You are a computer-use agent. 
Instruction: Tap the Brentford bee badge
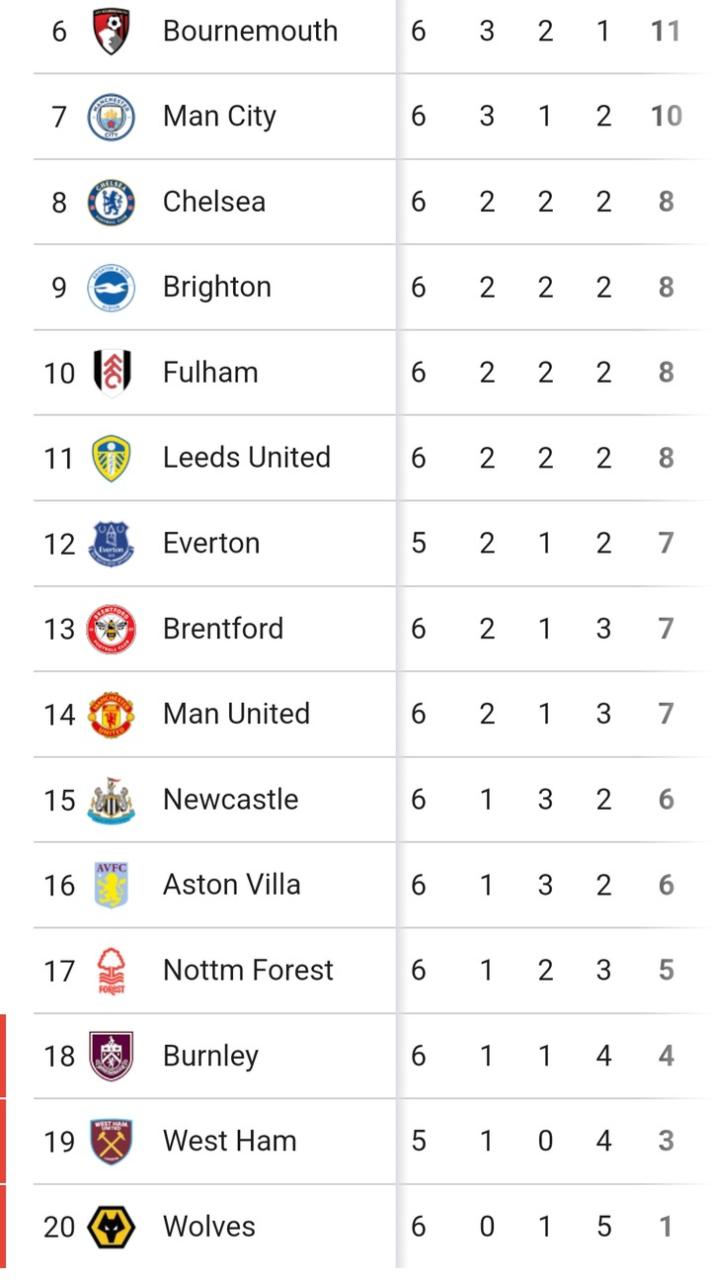tap(111, 629)
